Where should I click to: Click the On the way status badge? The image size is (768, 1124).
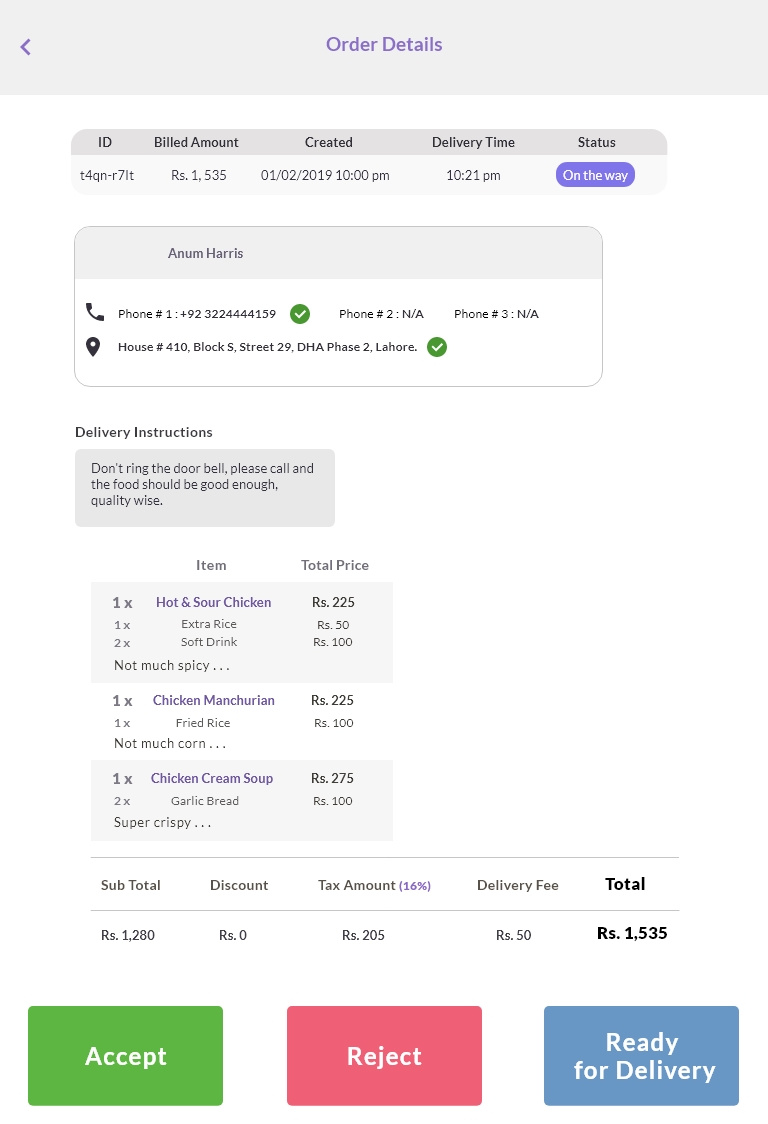595,176
